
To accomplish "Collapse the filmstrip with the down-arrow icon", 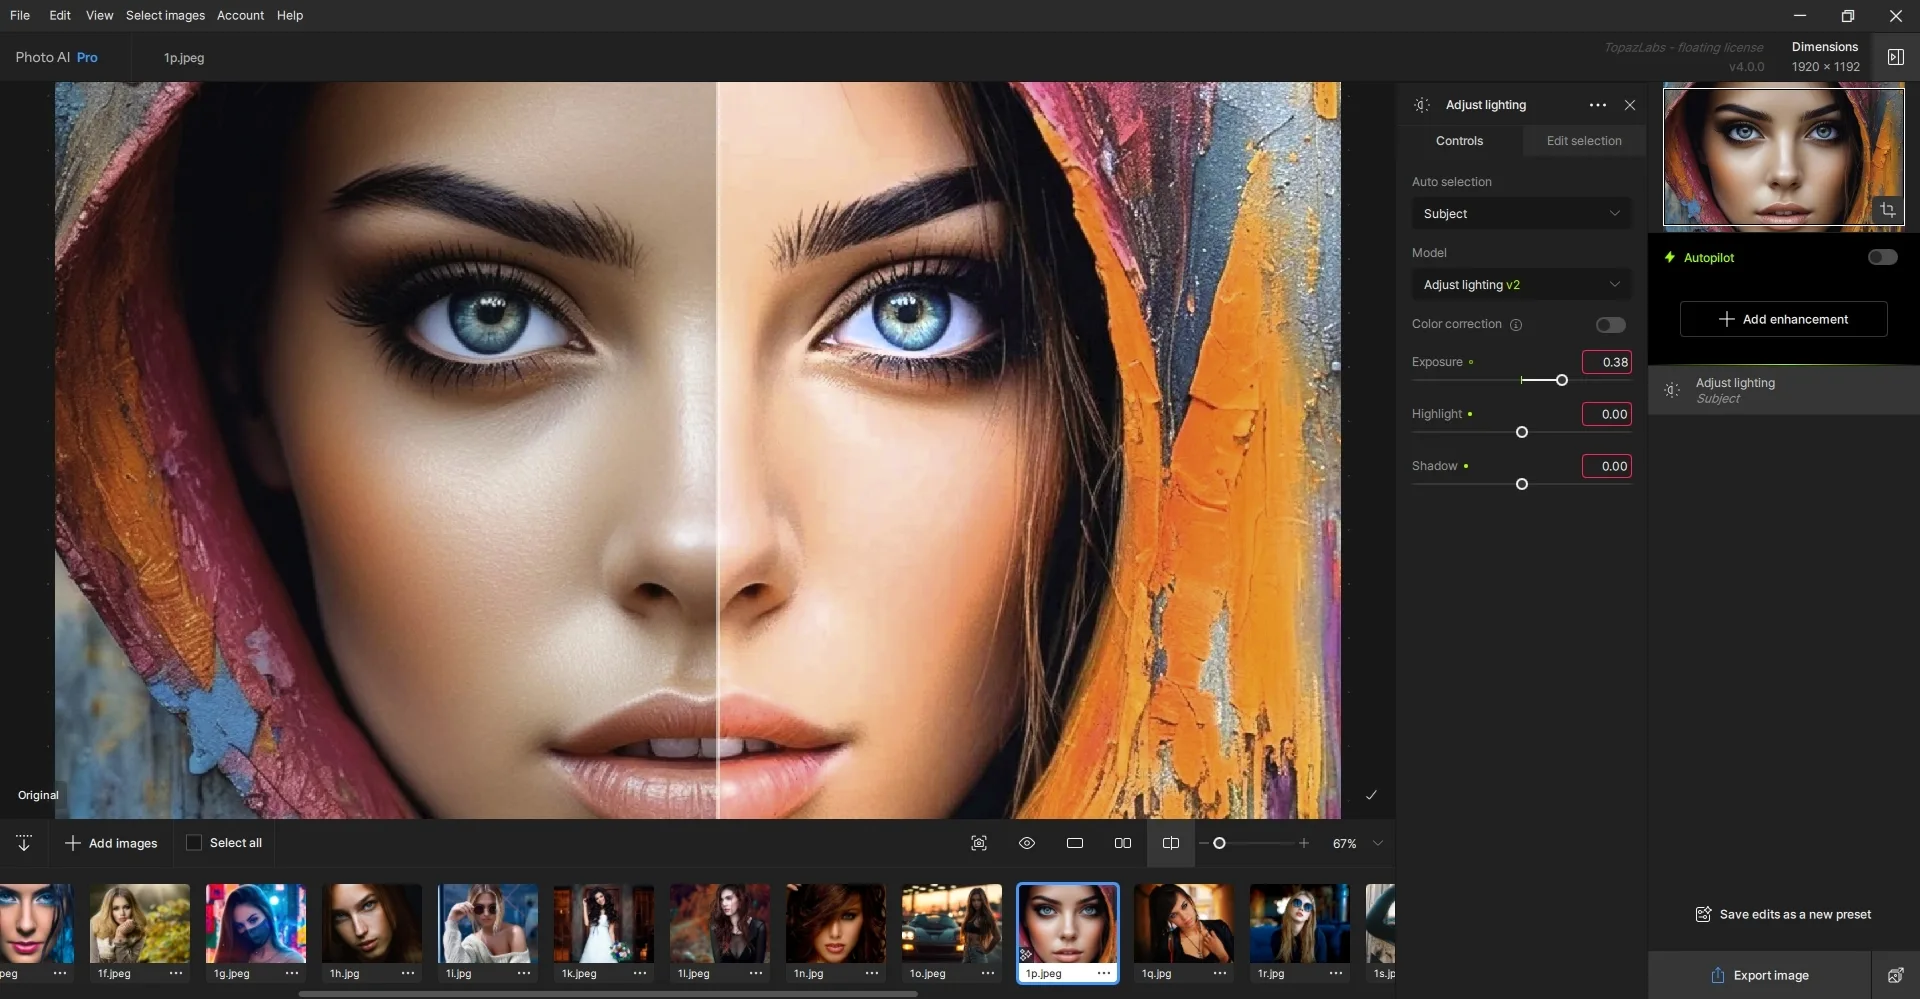I will tap(24, 843).
